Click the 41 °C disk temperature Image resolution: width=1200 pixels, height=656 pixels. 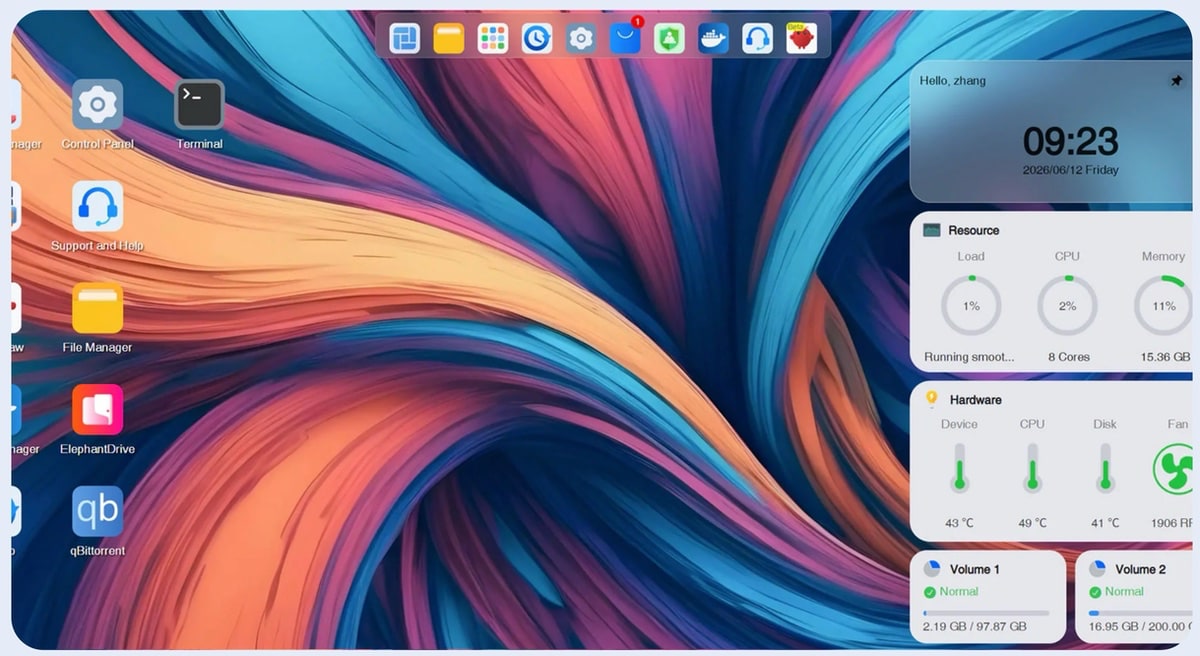pos(1105,523)
